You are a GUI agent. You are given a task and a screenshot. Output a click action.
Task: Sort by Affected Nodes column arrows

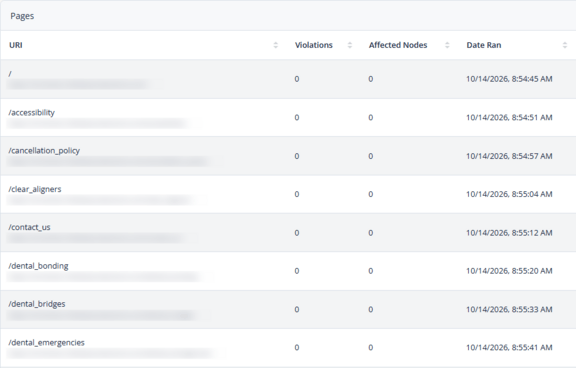pyautogui.click(x=447, y=45)
